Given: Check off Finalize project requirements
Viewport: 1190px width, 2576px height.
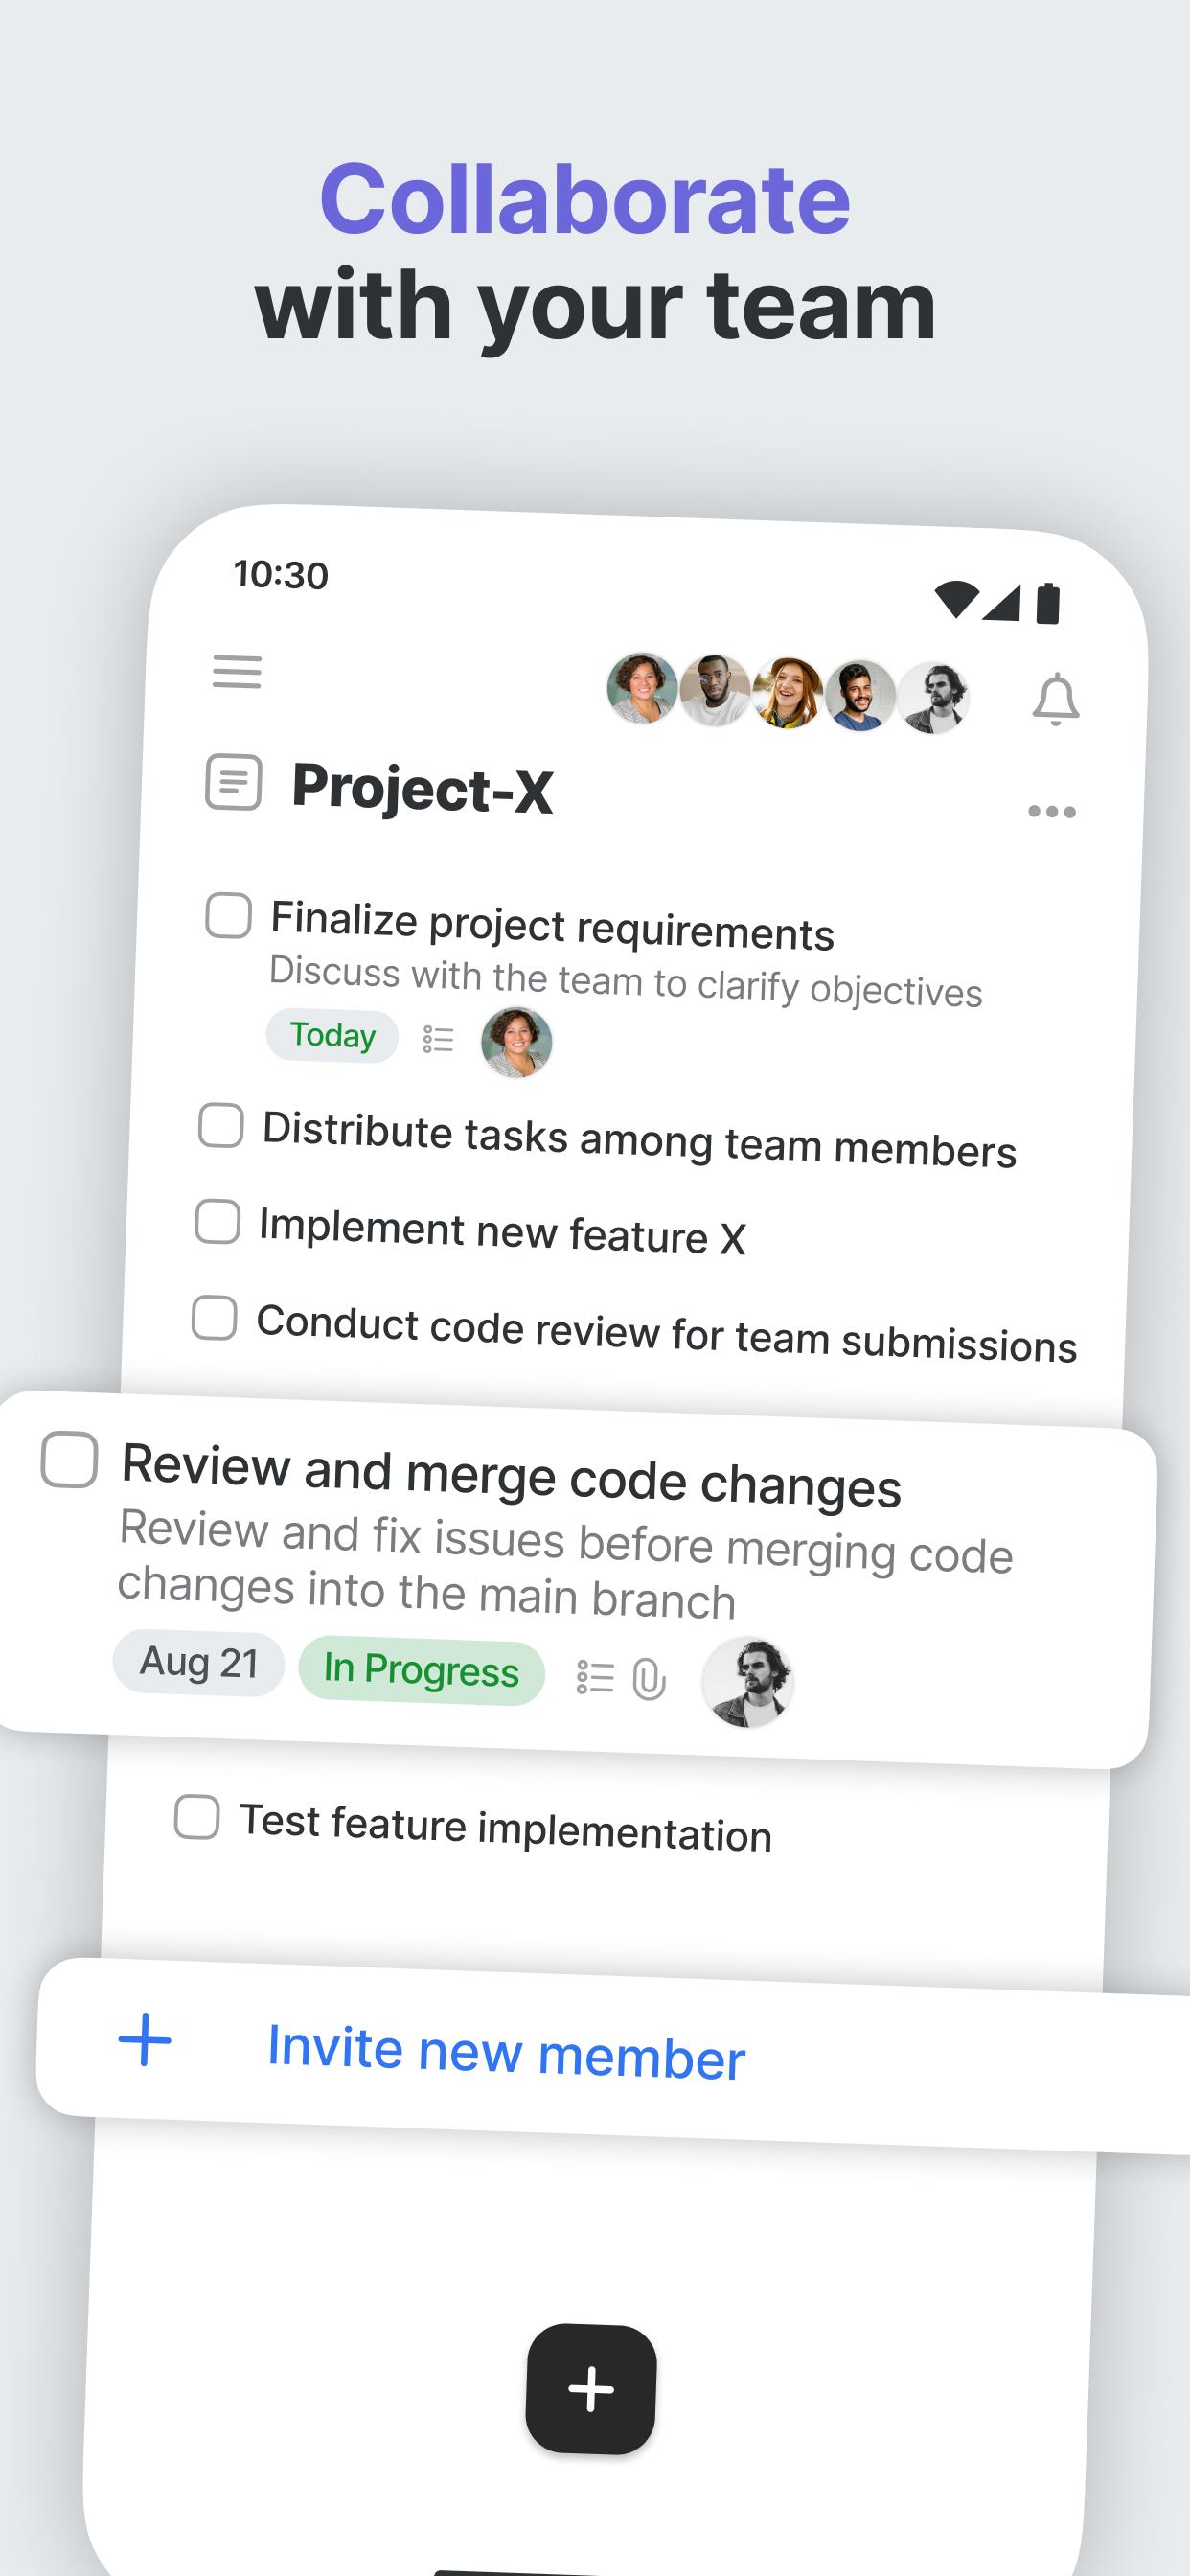Looking at the screenshot, I should [228, 915].
